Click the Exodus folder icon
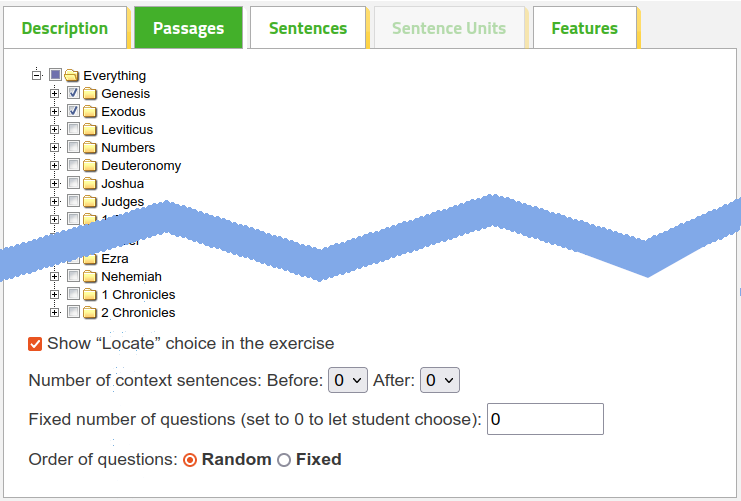741x501 pixels. coord(90,111)
